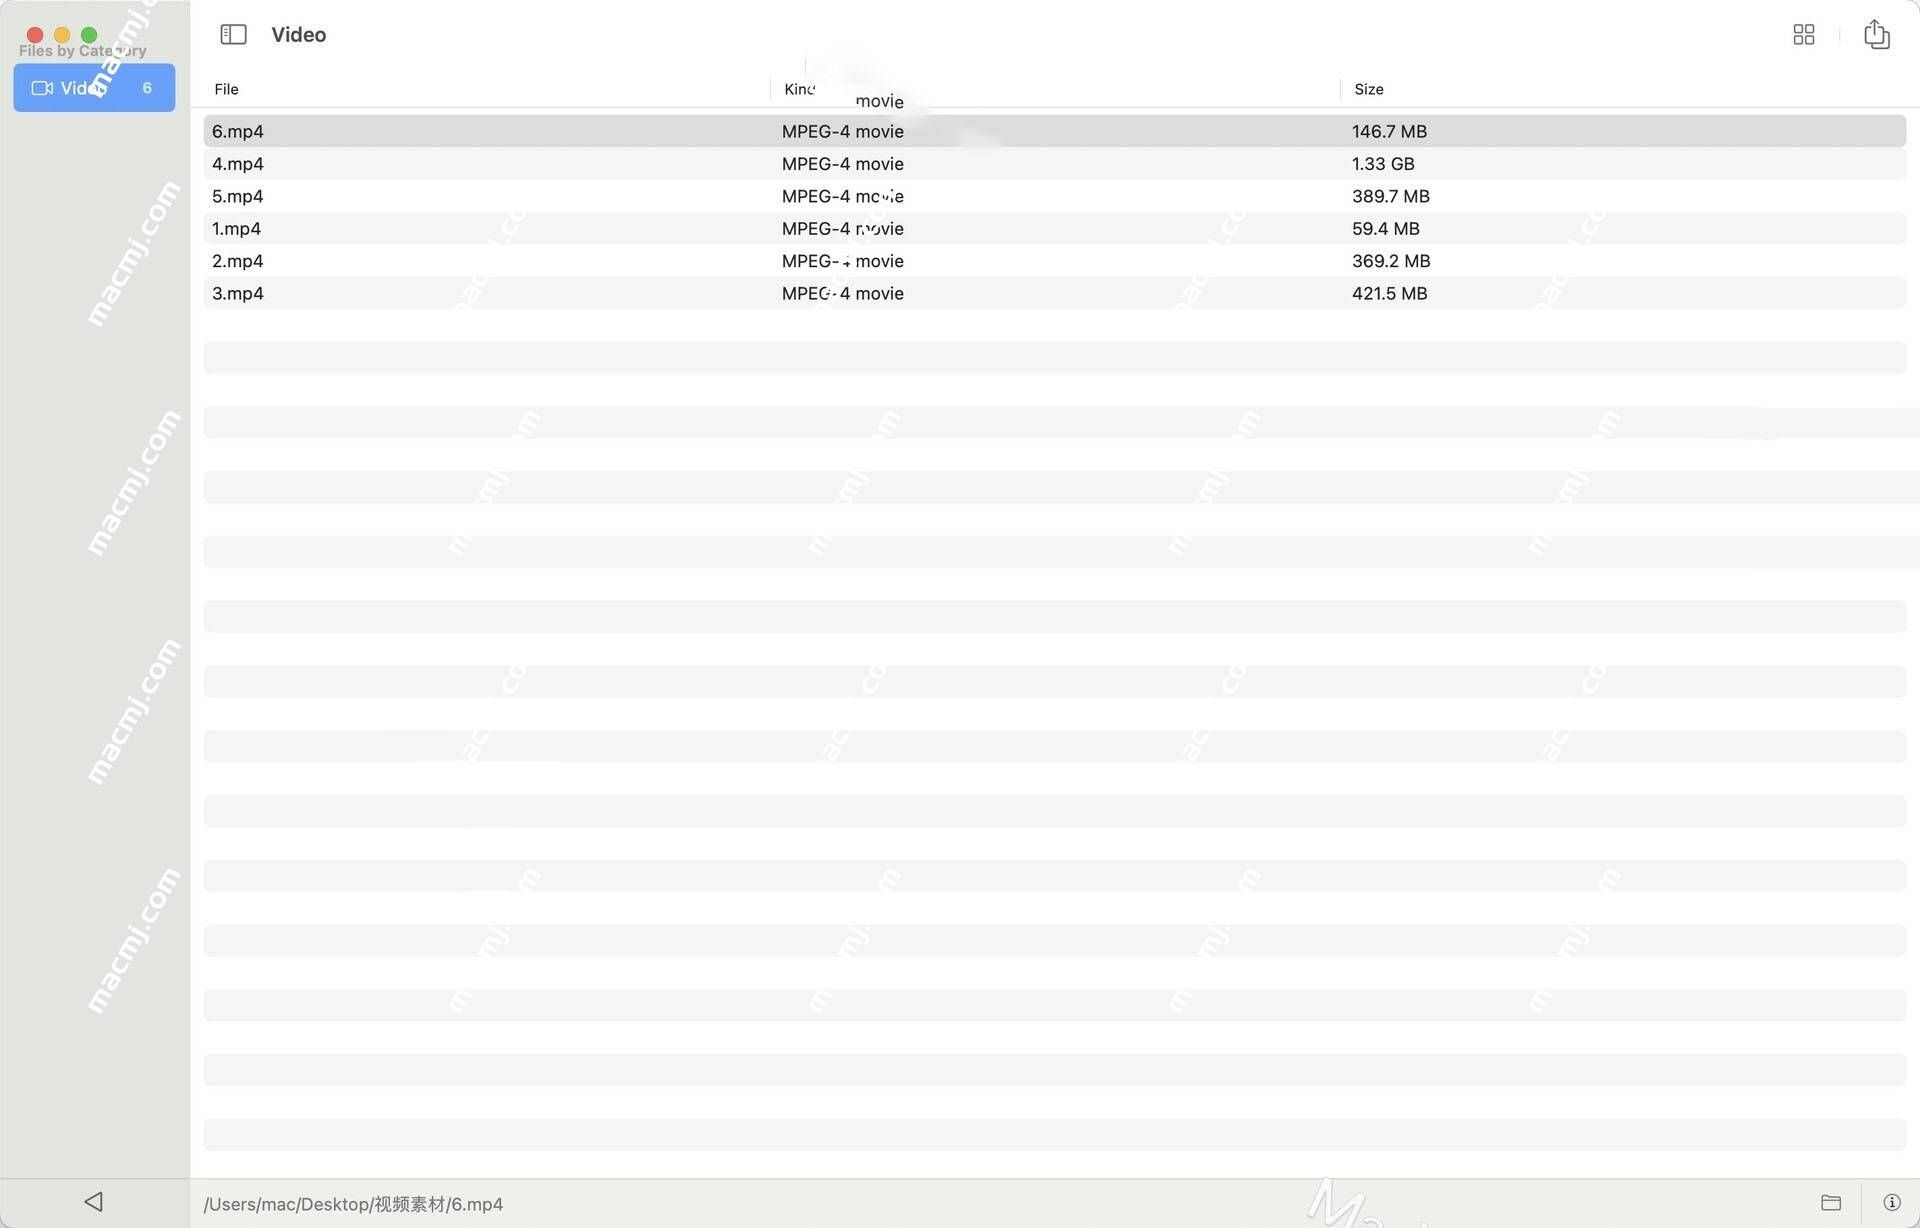Viewport: 1920px width, 1228px height.
Task: Click the 146.7 MB size cell
Action: 1389,131
